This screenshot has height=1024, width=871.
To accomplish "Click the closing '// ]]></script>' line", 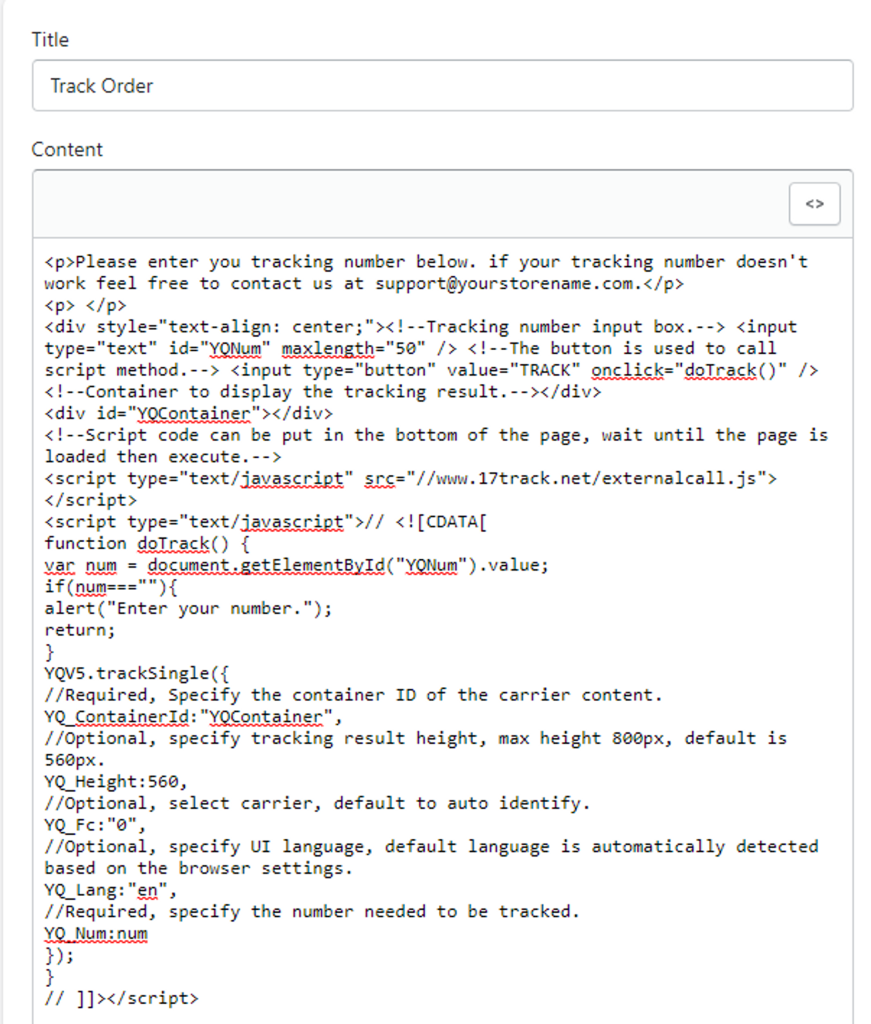I will [x=122, y=998].
